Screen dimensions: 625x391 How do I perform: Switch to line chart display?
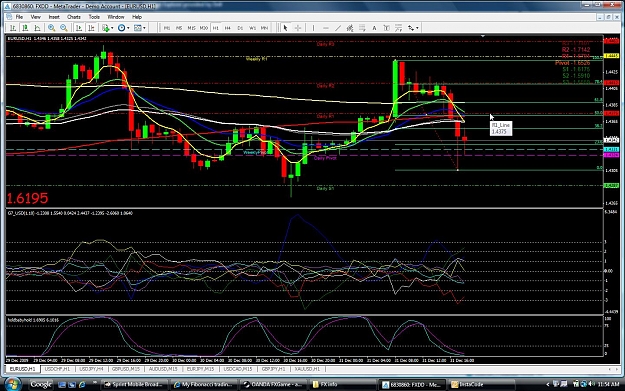click(x=37, y=28)
